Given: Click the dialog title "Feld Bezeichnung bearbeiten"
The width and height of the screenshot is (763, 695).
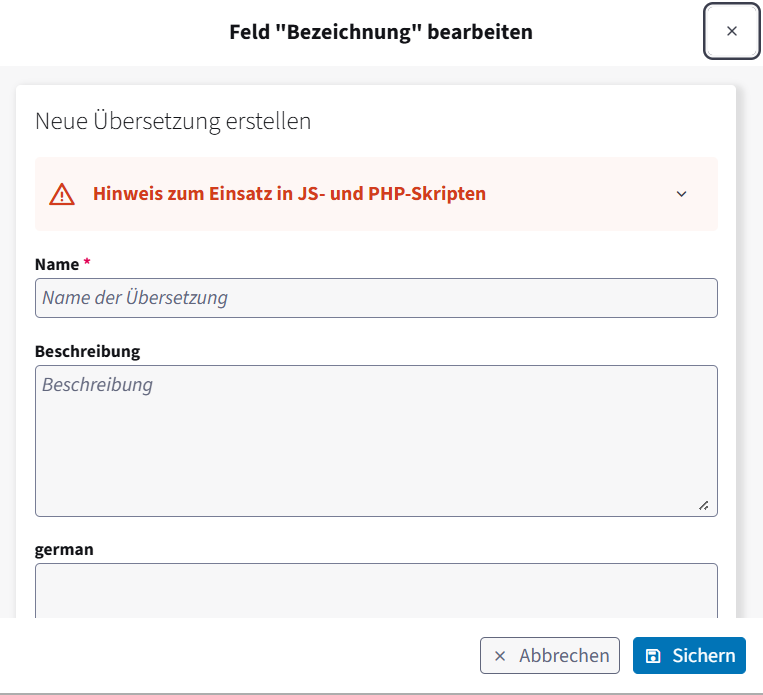Looking at the screenshot, I should [x=381, y=32].
